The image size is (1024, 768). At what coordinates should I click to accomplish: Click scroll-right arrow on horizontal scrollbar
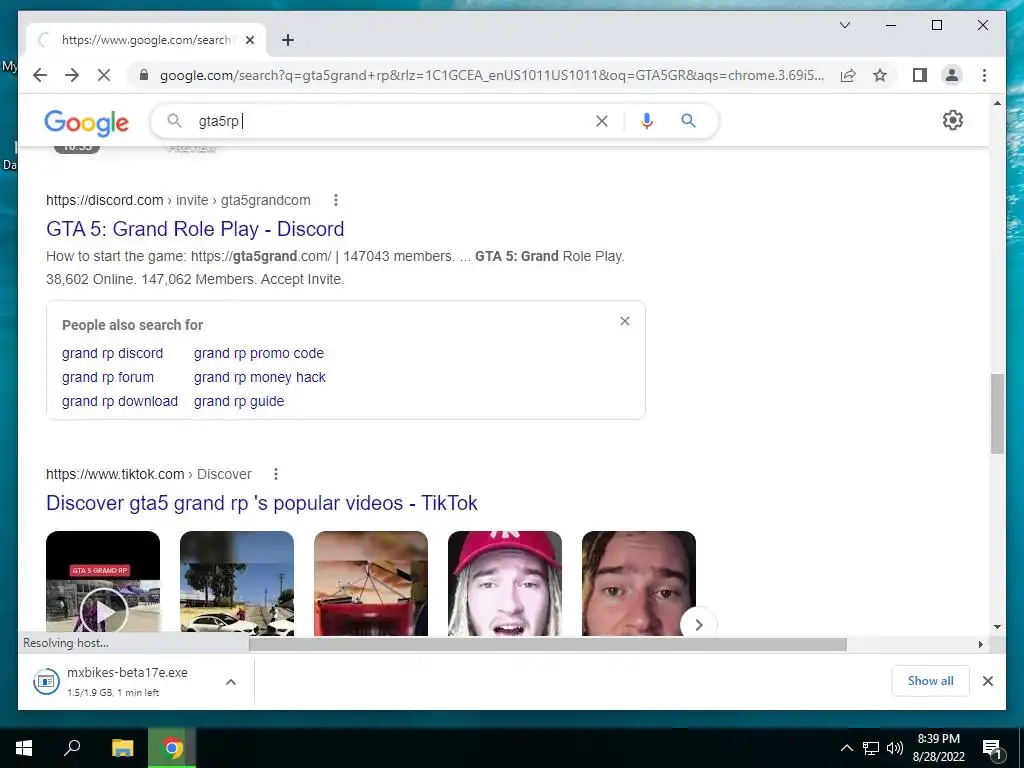pos(980,645)
